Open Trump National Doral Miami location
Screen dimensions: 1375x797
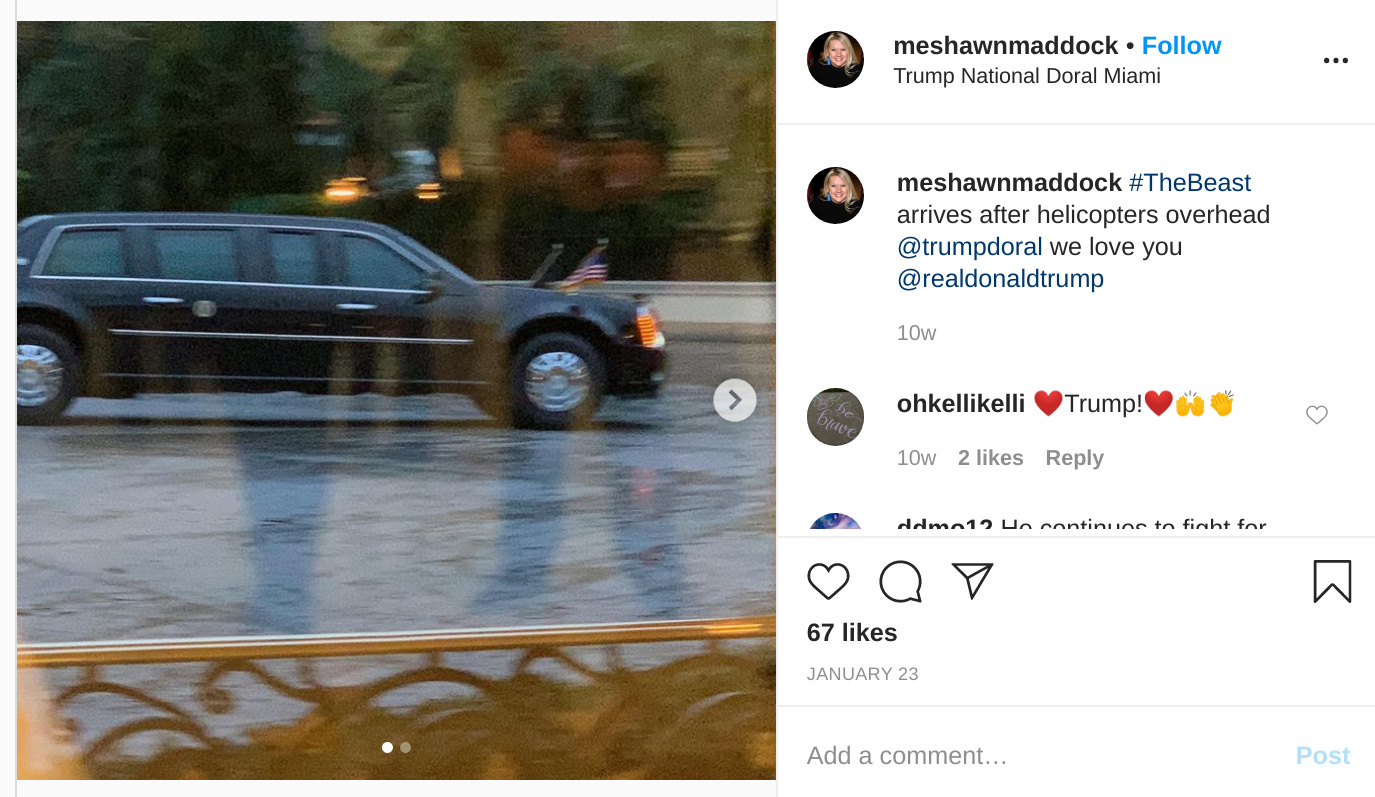pyautogui.click(x=1027, y=77)
